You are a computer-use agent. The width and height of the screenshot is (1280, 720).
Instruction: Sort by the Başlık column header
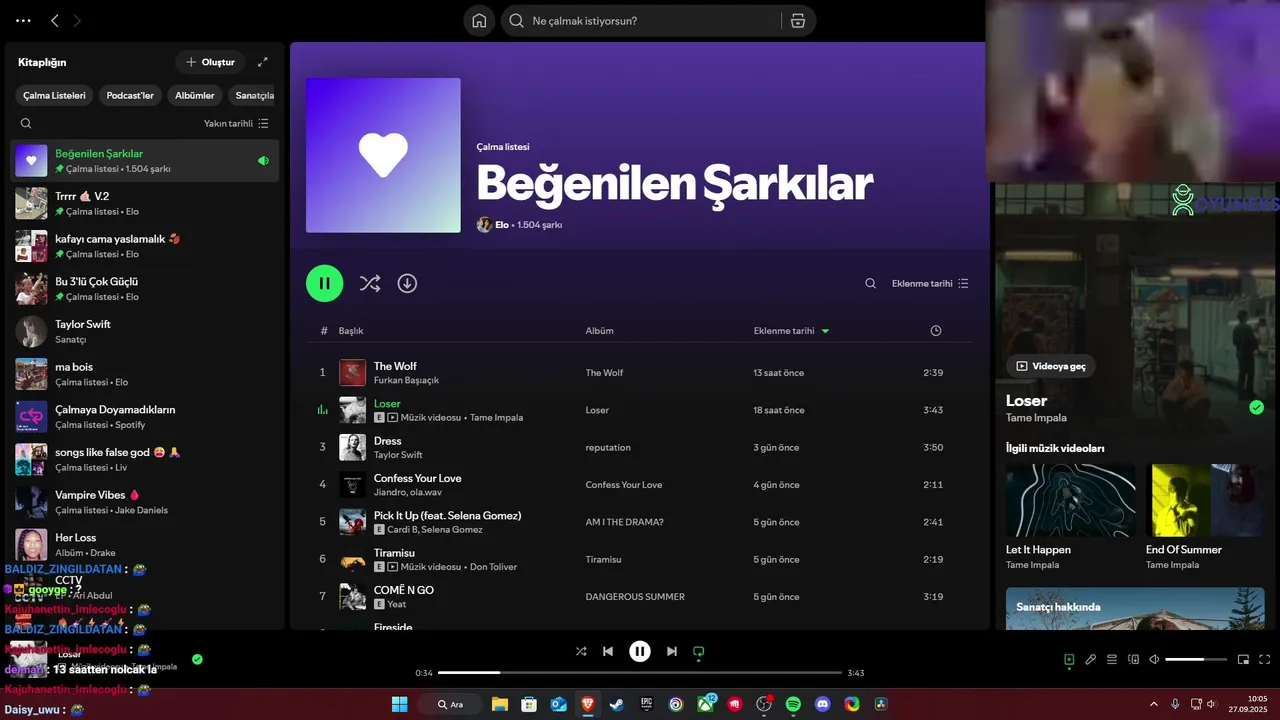351,331
